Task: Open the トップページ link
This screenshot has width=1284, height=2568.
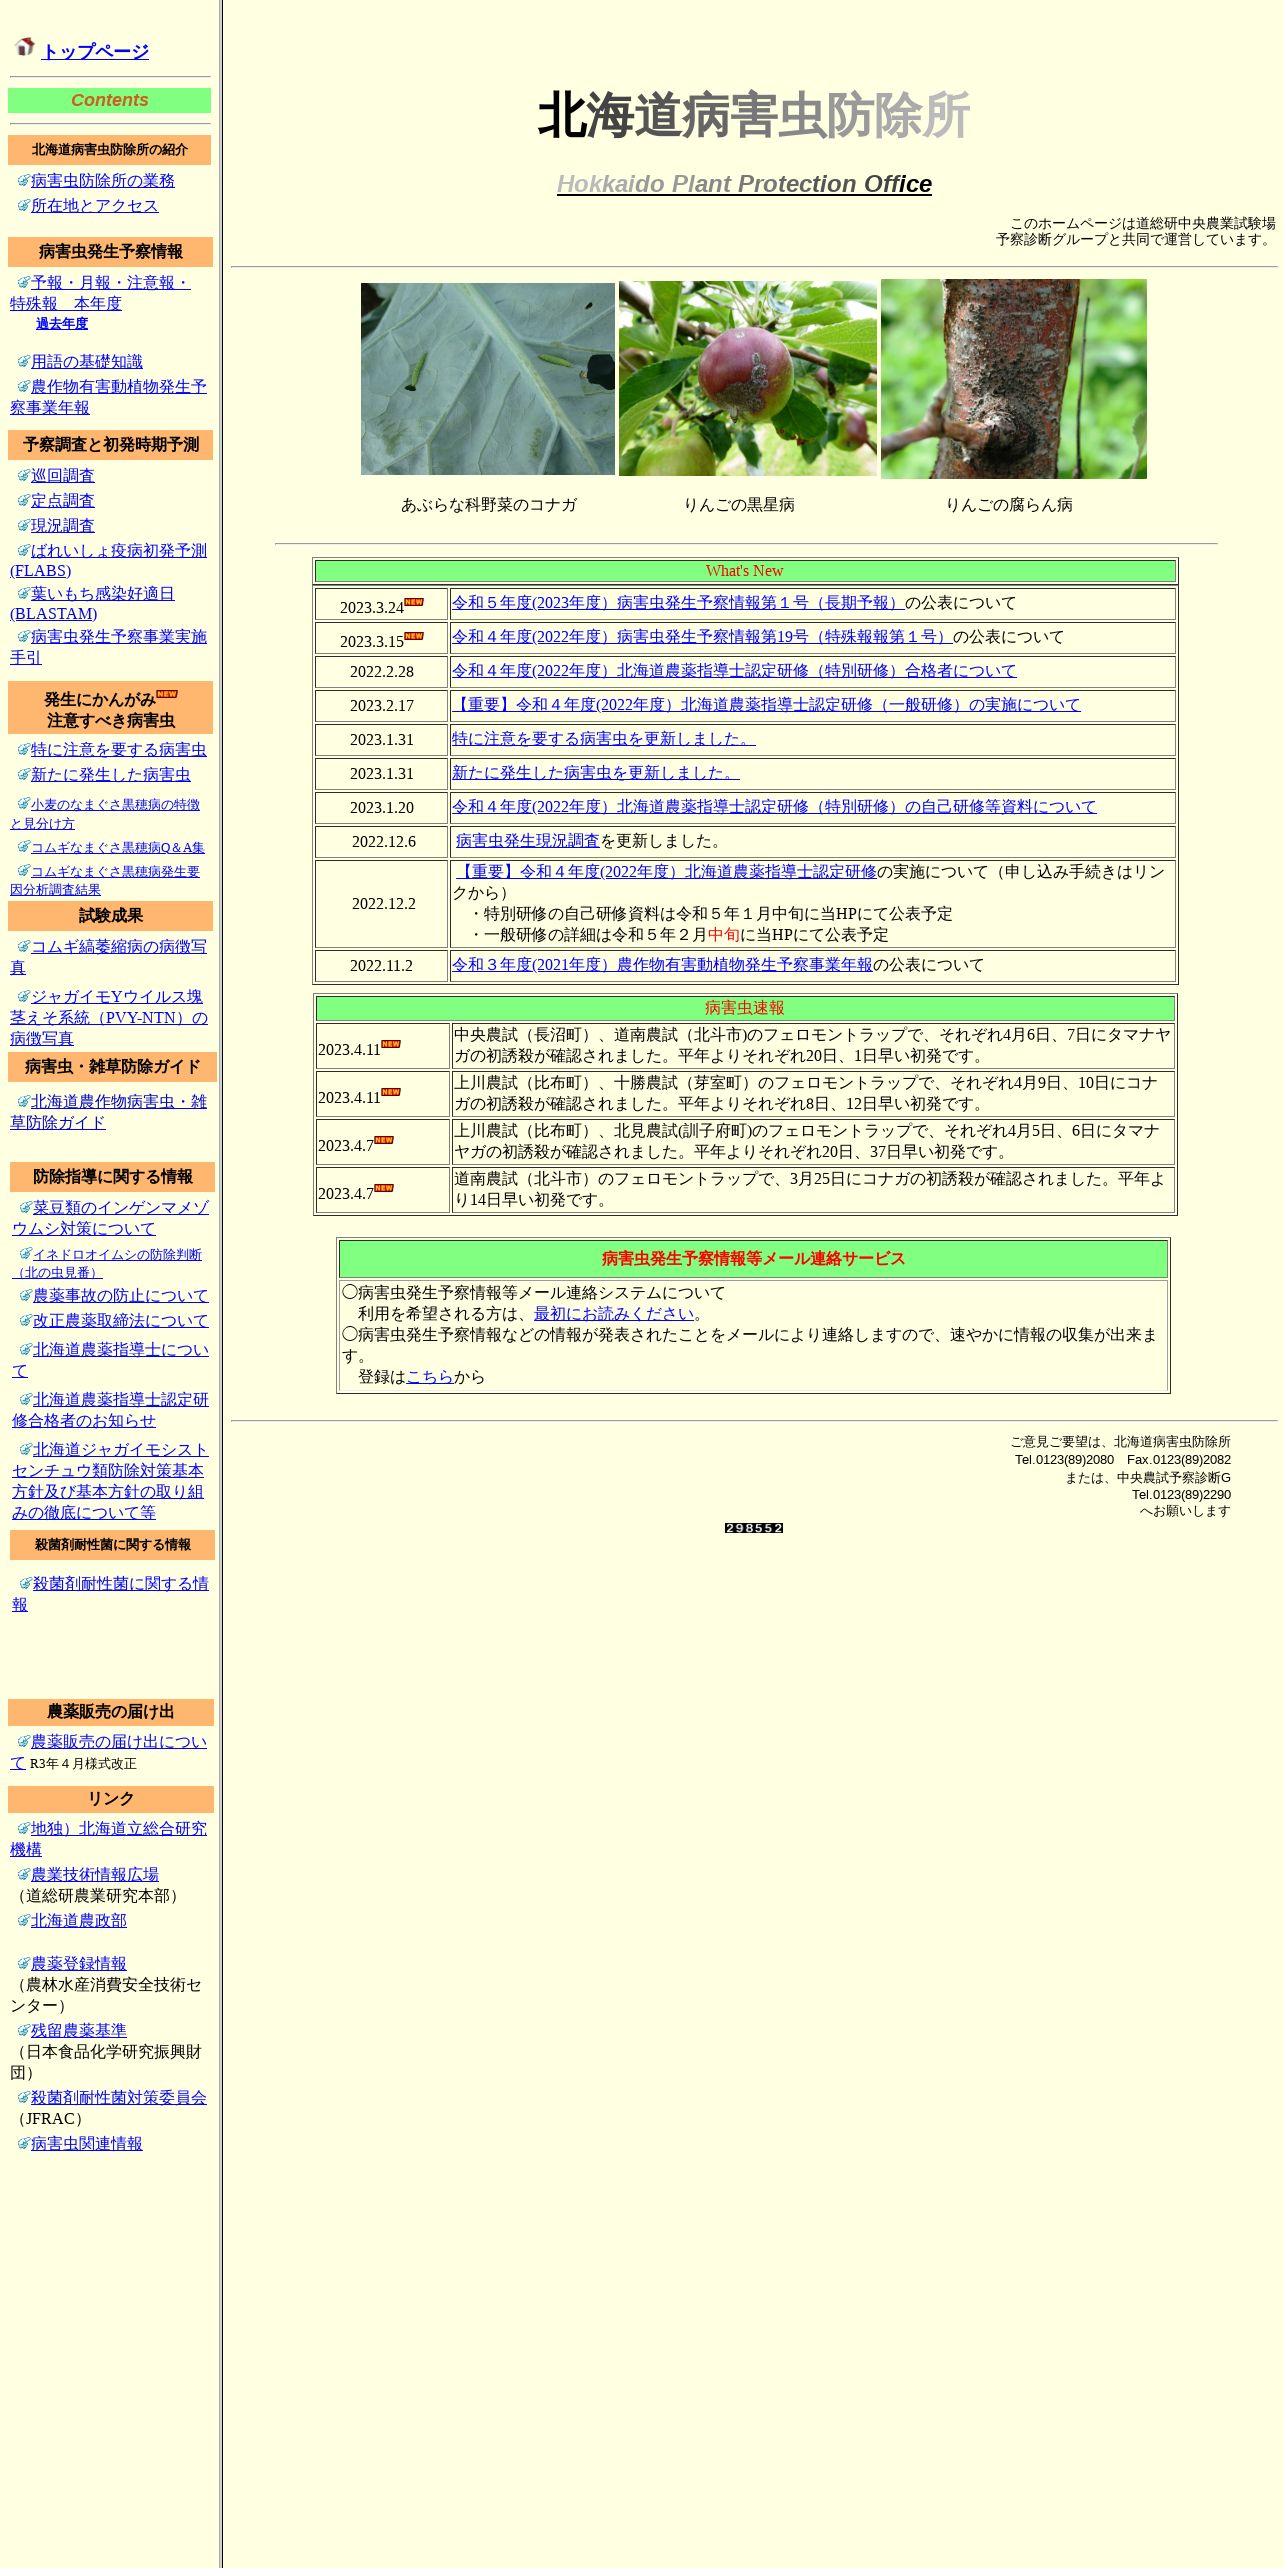Action: point(95,51)
